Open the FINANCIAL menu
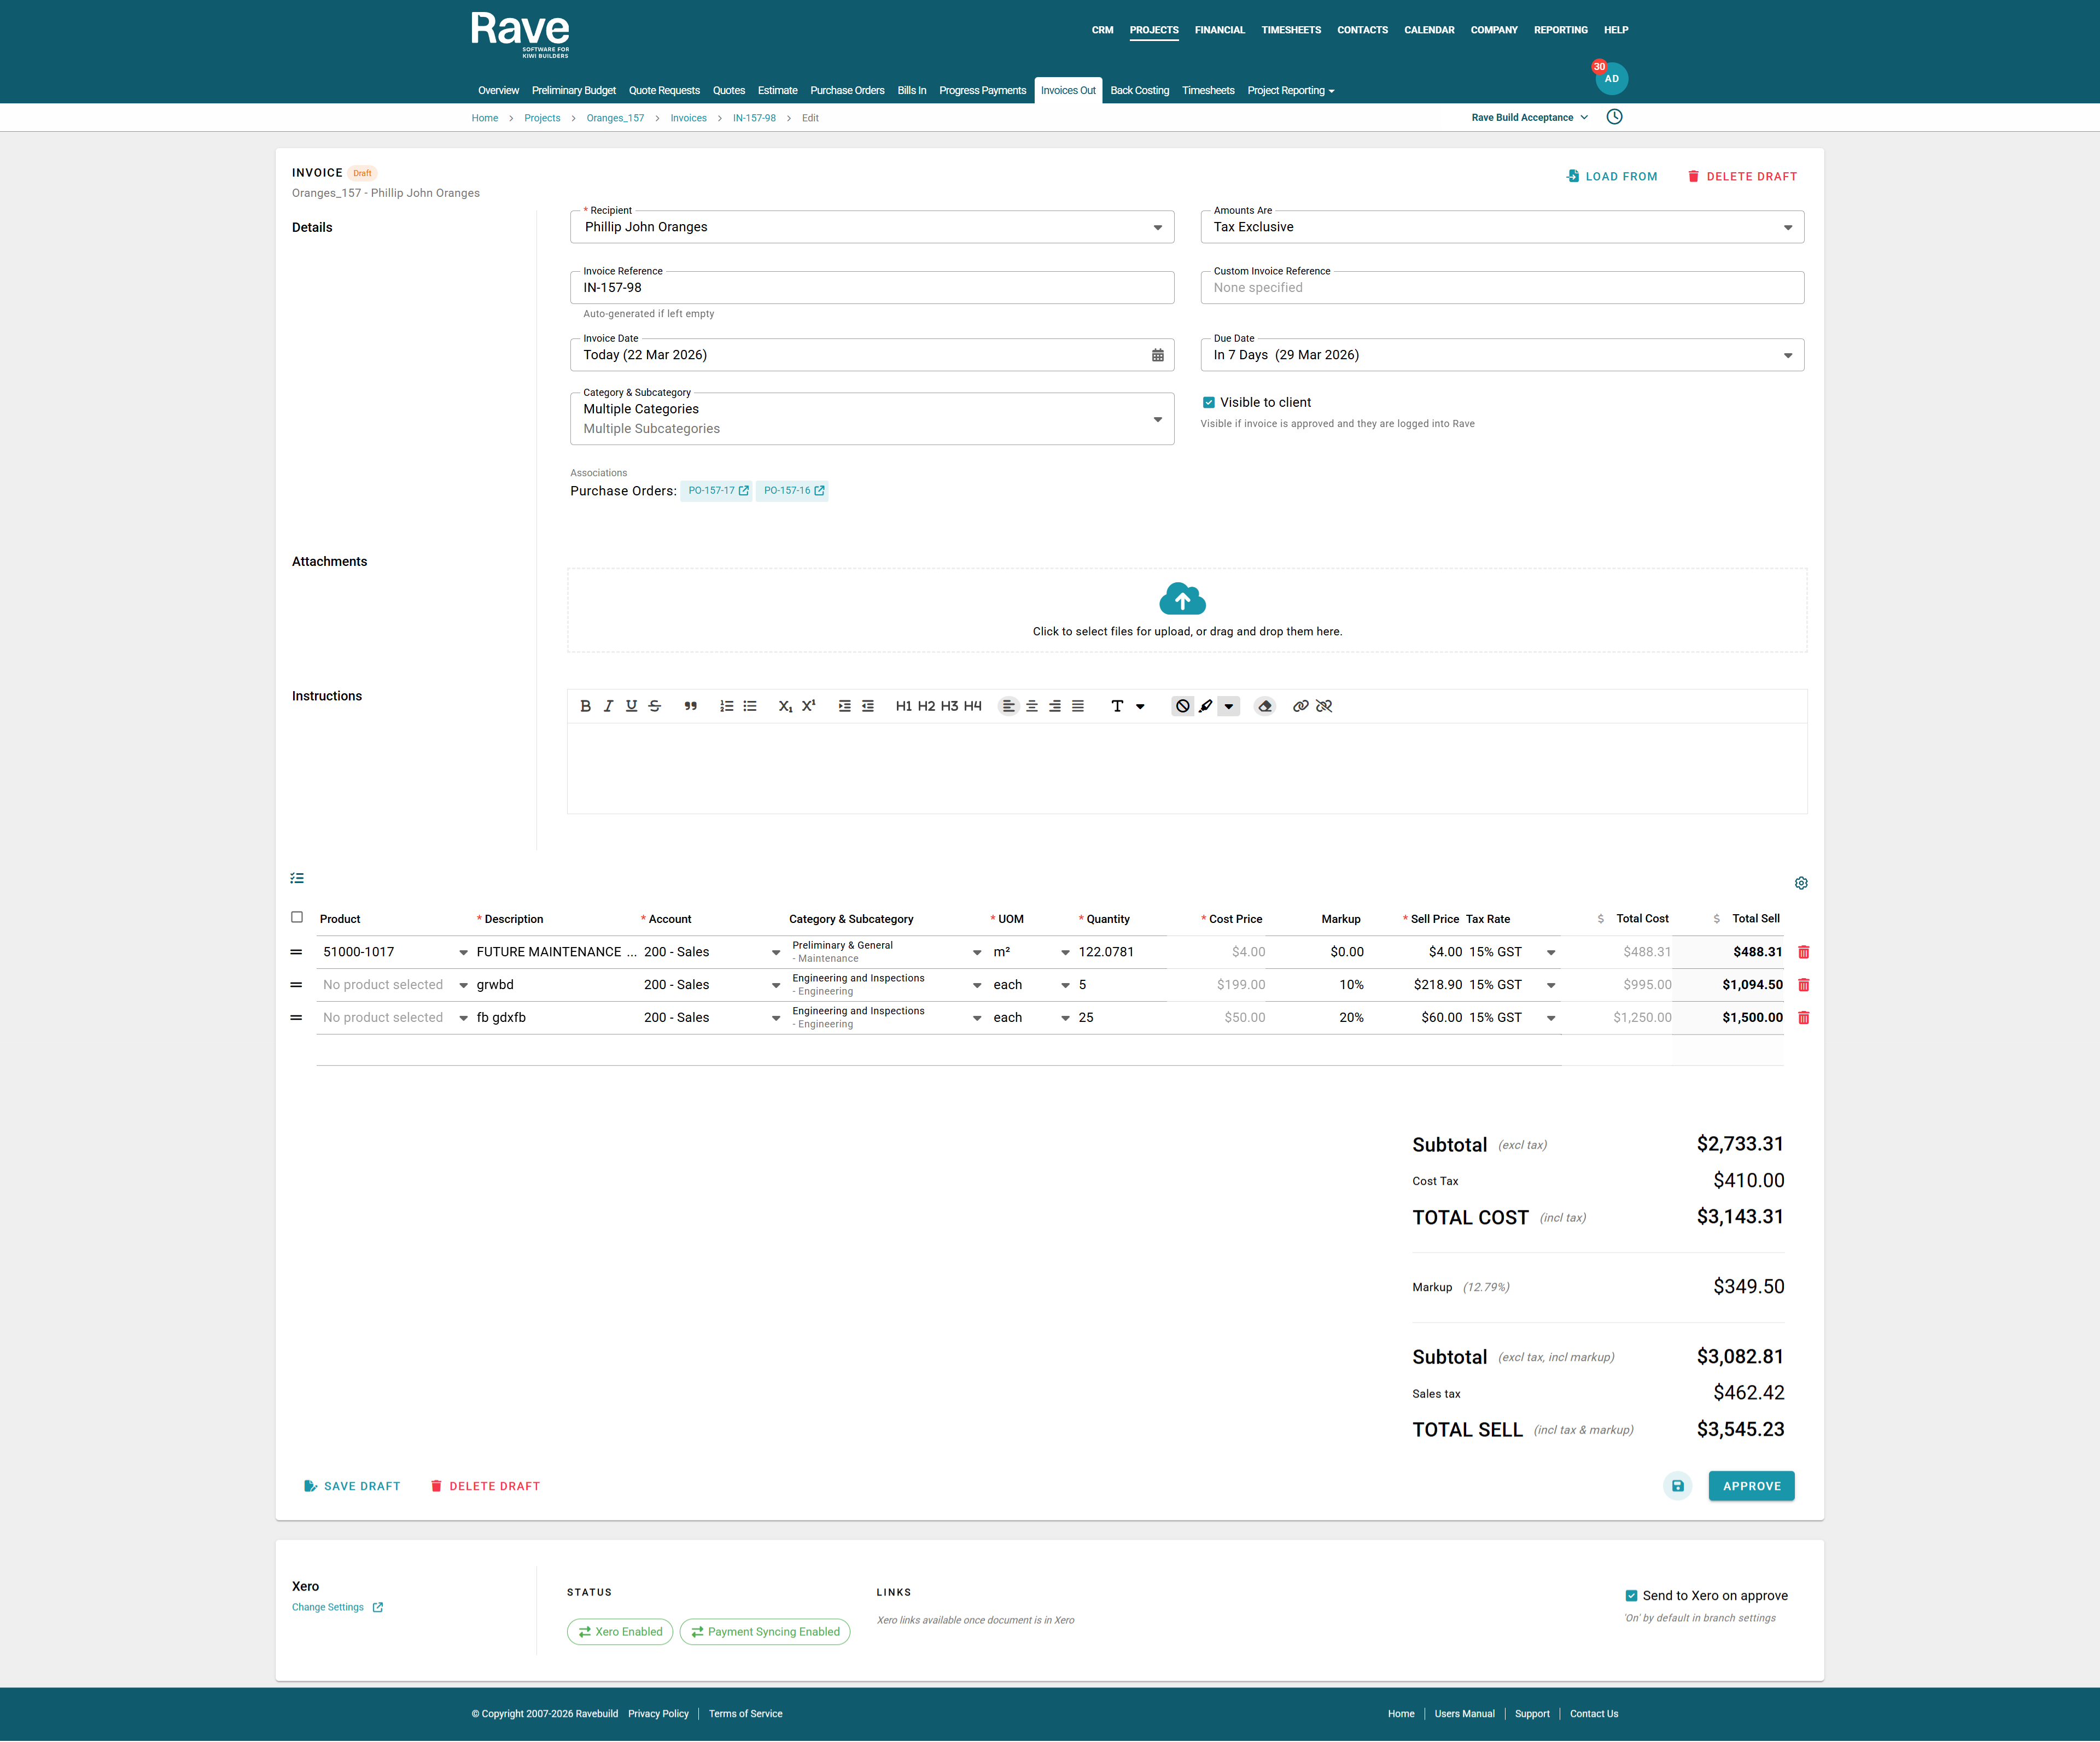 (1219, 30)
